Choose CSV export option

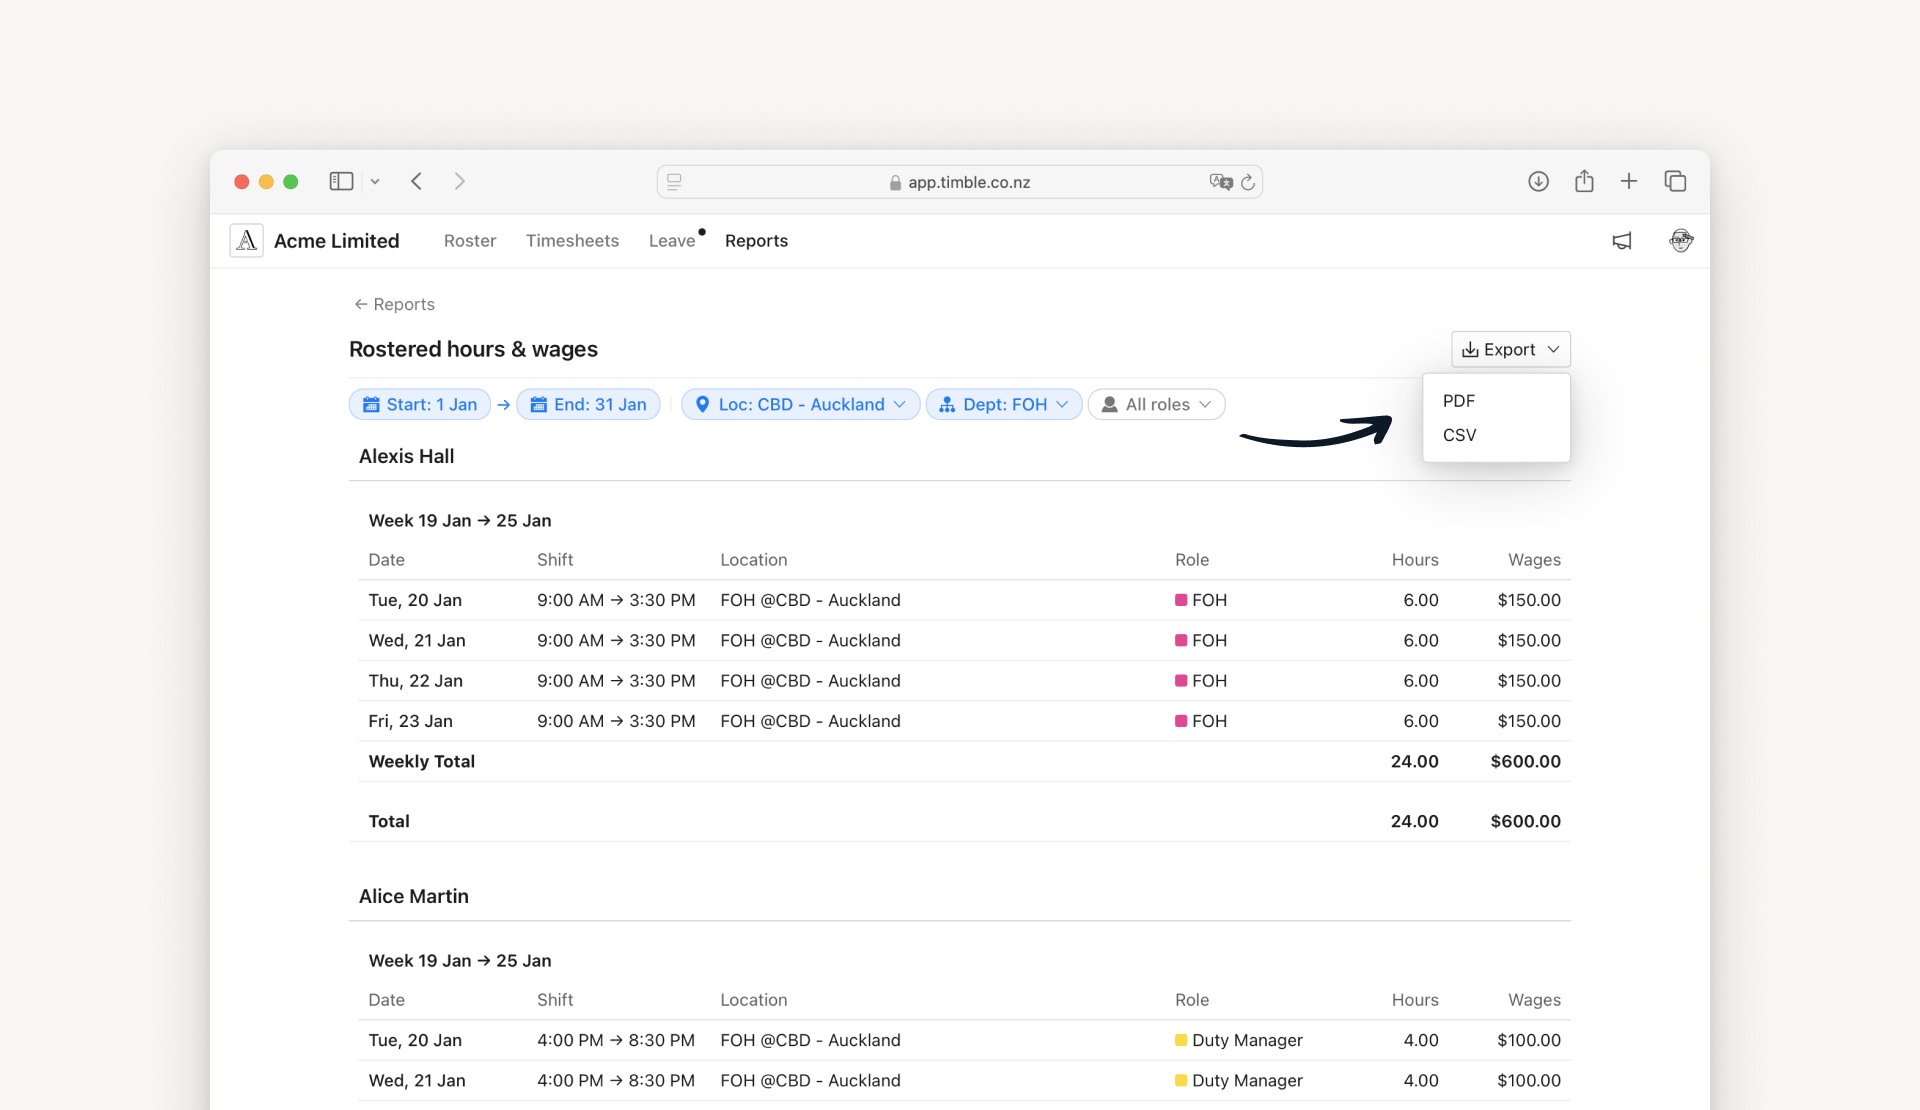(x=1460, y=435)
